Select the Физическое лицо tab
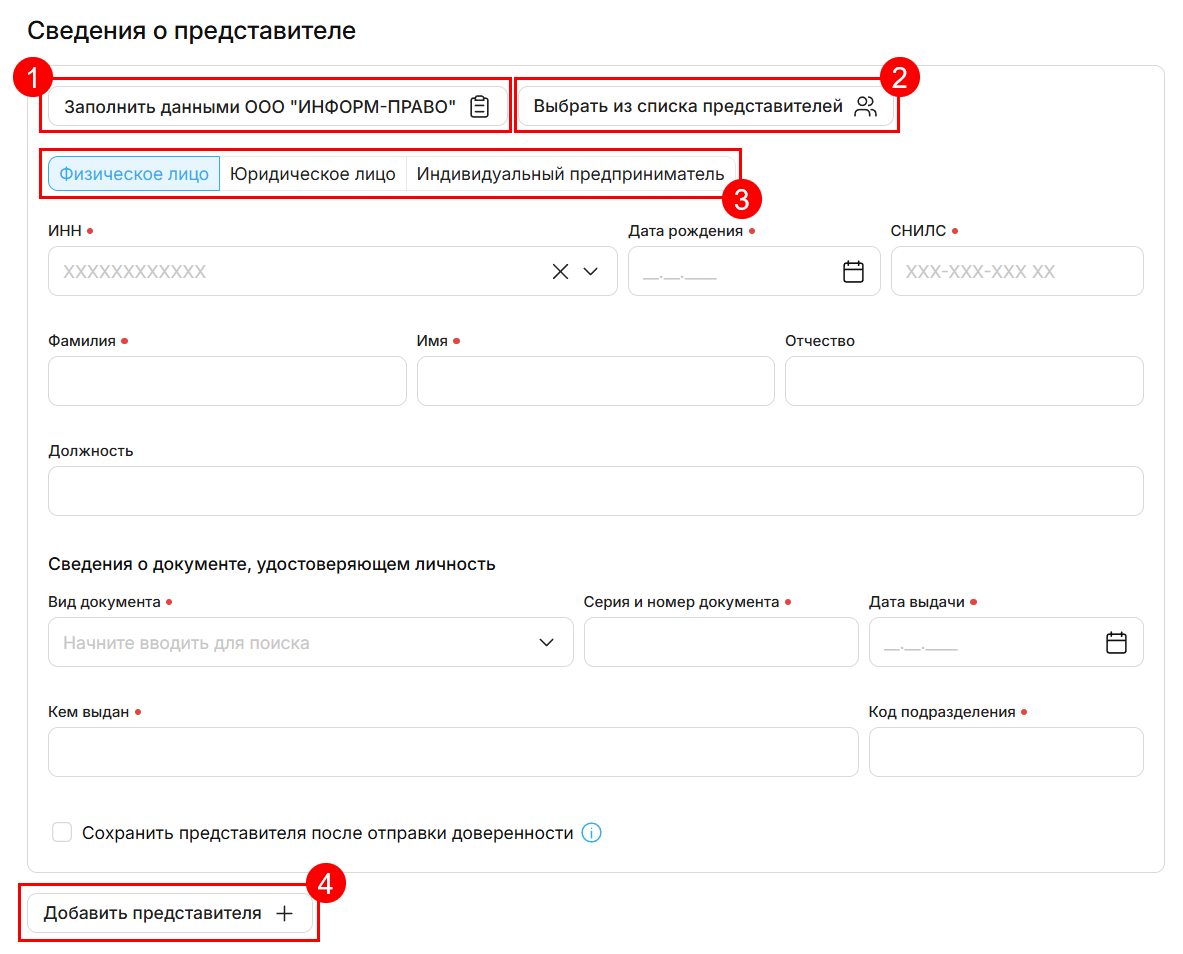 [x=134, y=174]
